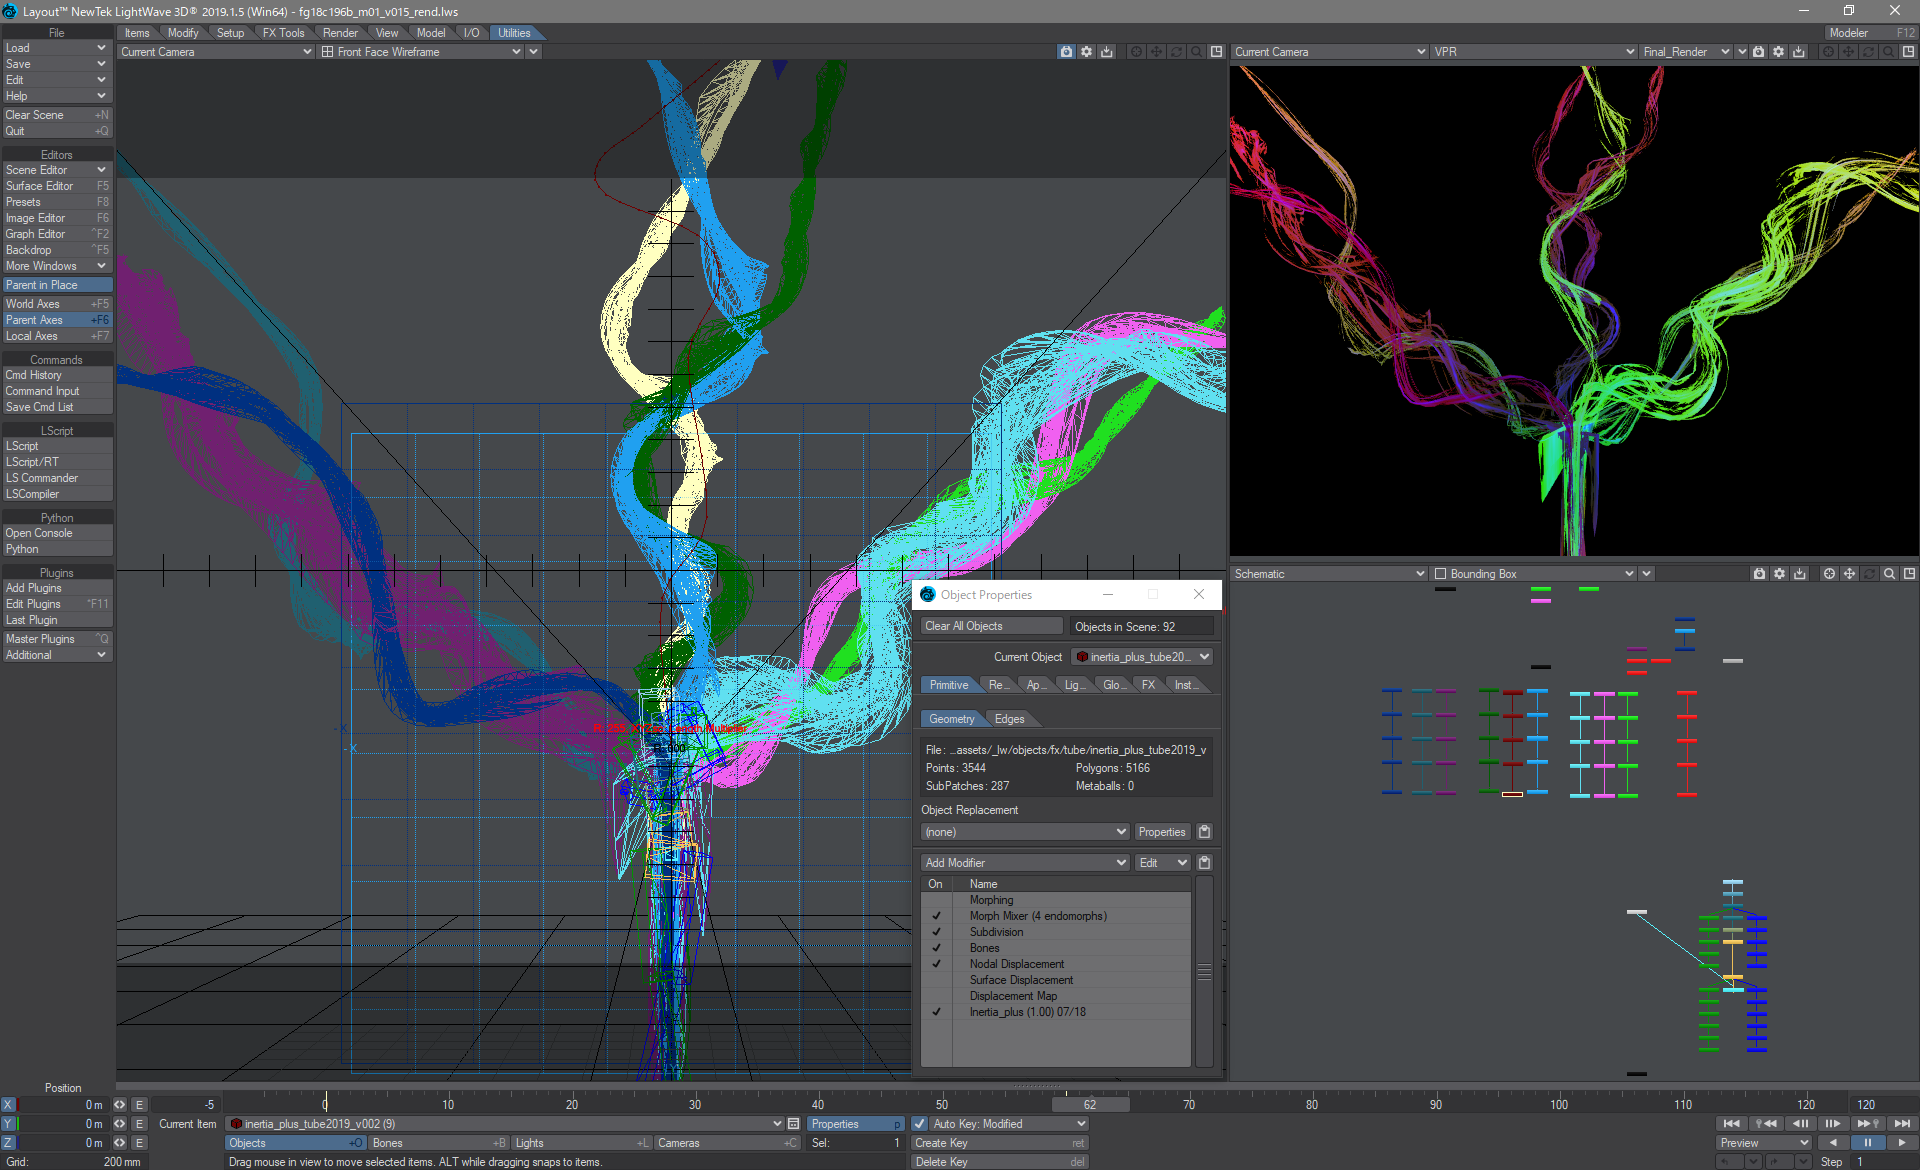The height and width of the screenshot is (1170, 1920).
Task: Open the Surface Editor panel
Action: (x=56, y=185)
